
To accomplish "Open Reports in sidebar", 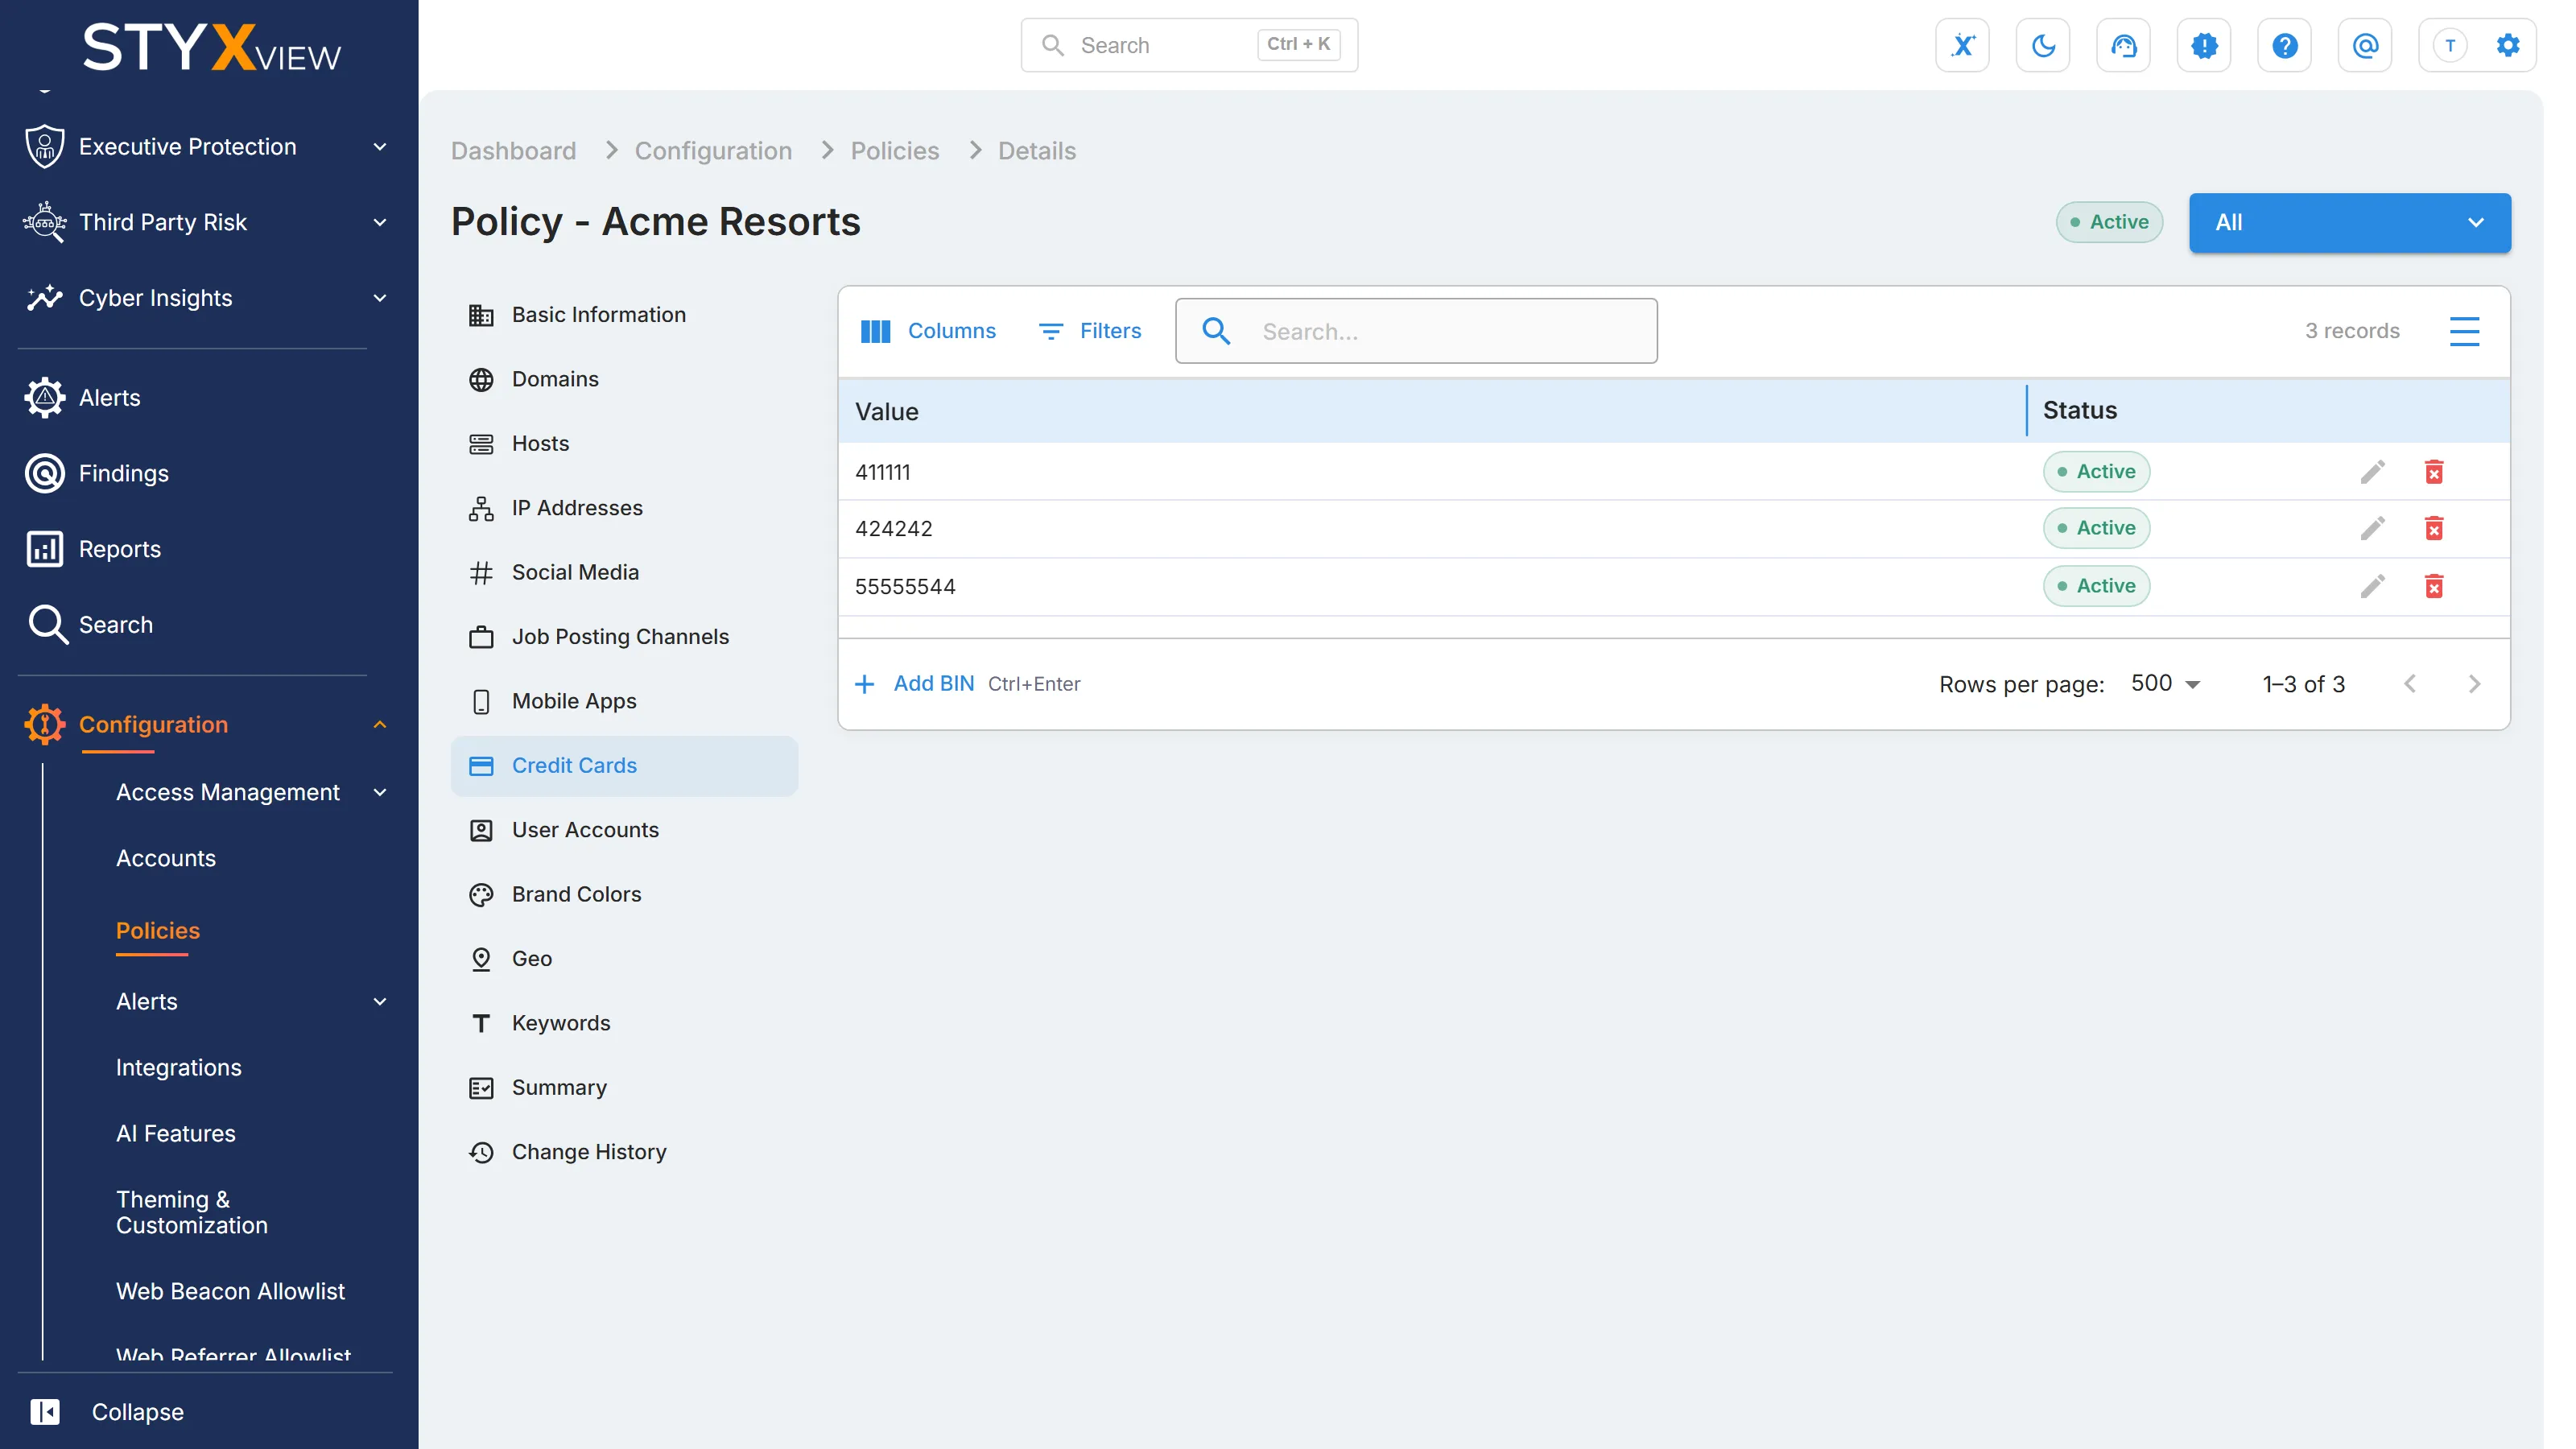I will coord(119,549).
